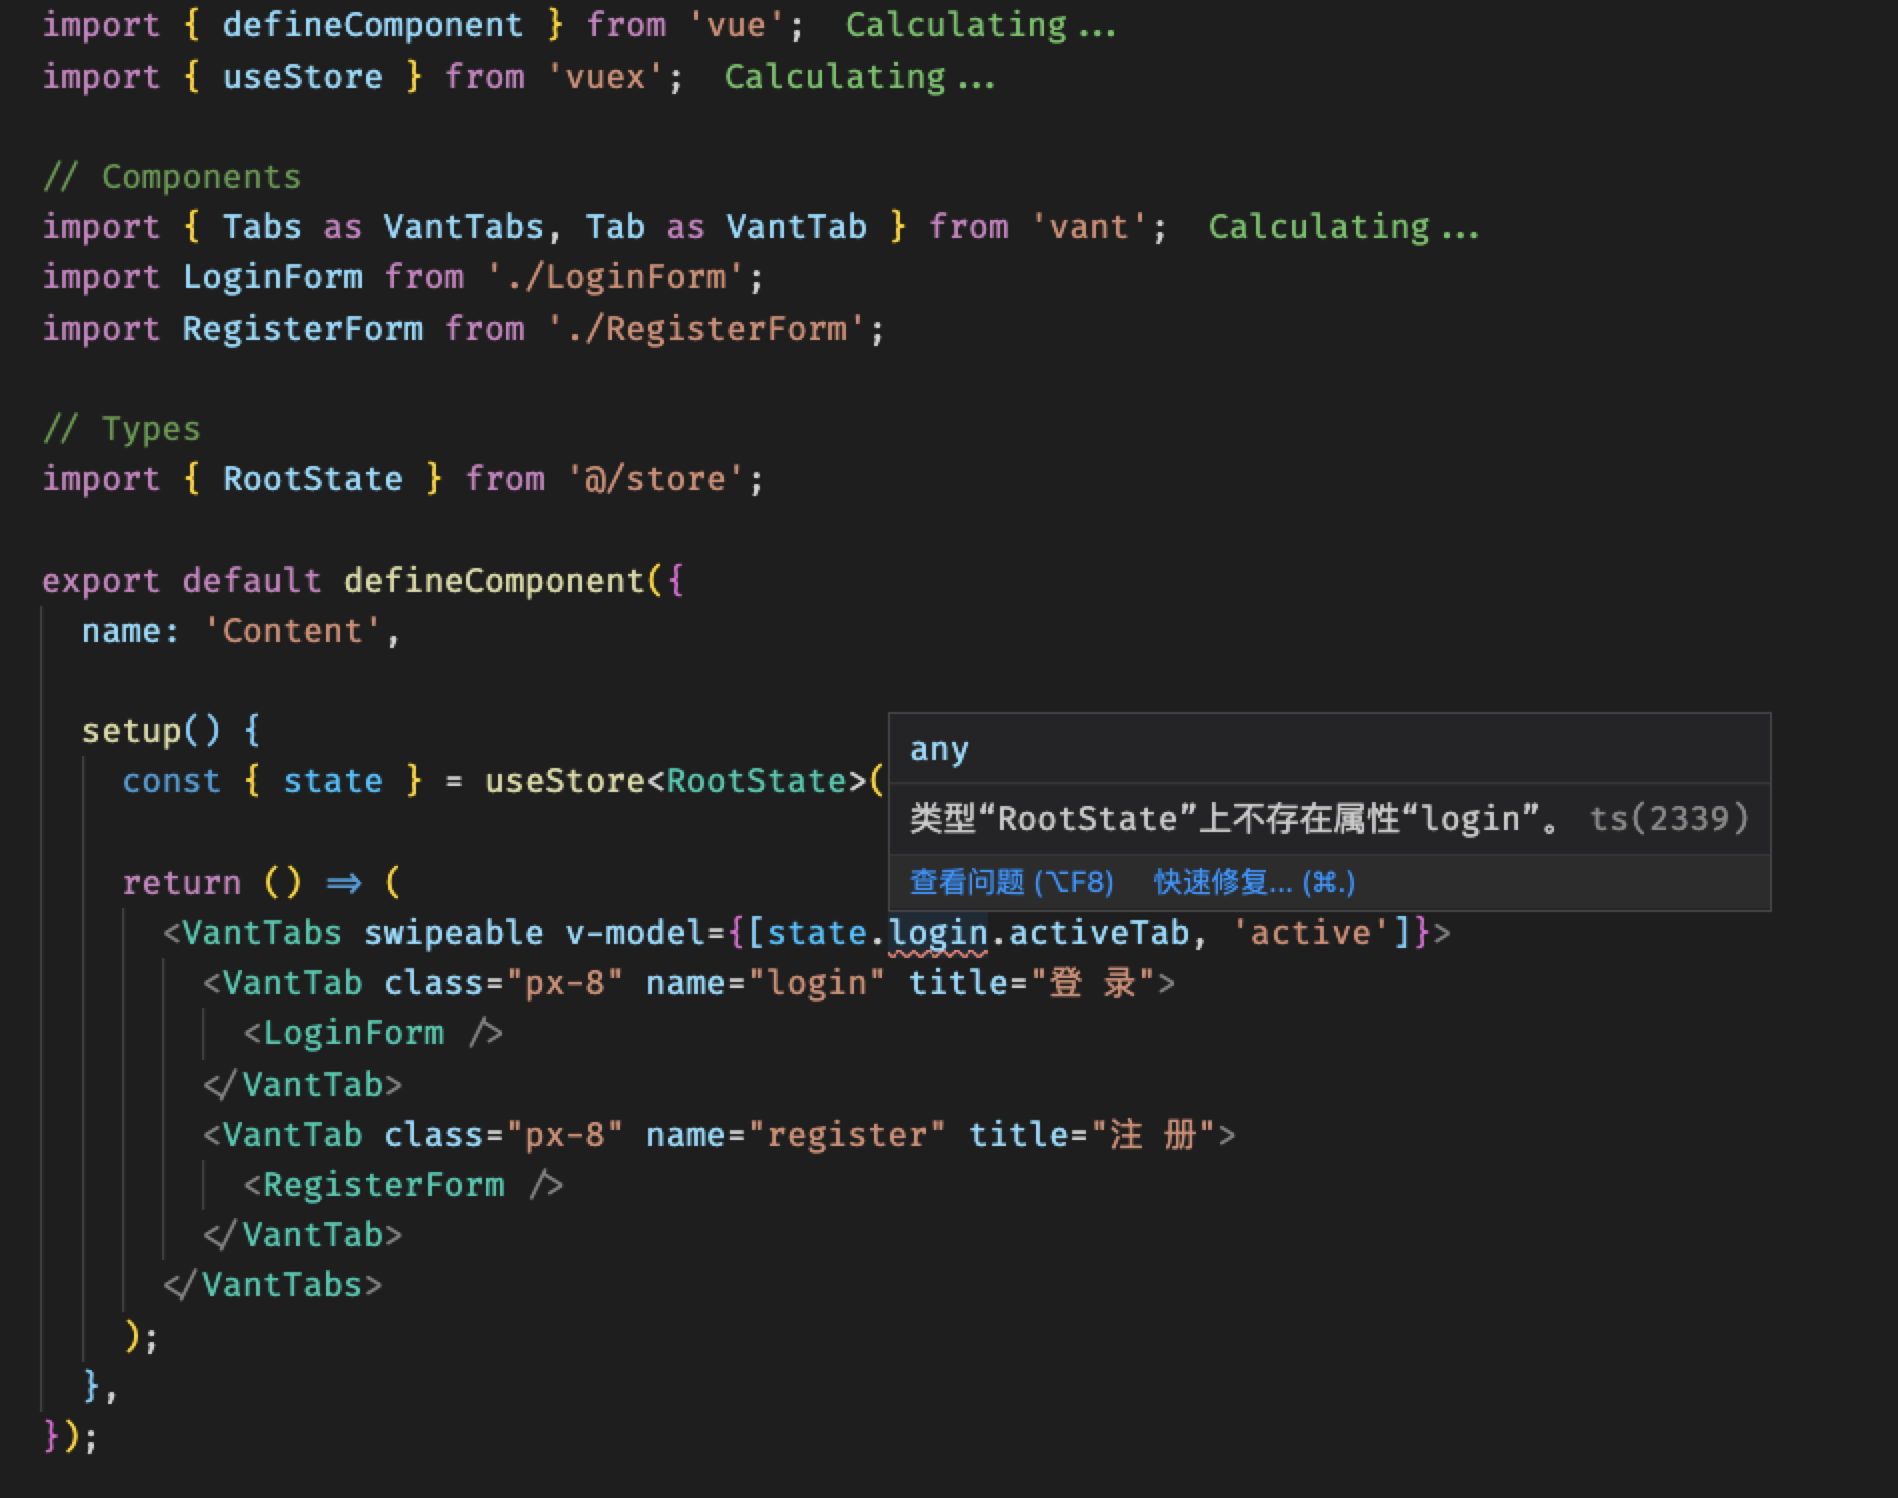Click the export keyword
The width and height of the screenshot is (1898, 1498).
101,581
